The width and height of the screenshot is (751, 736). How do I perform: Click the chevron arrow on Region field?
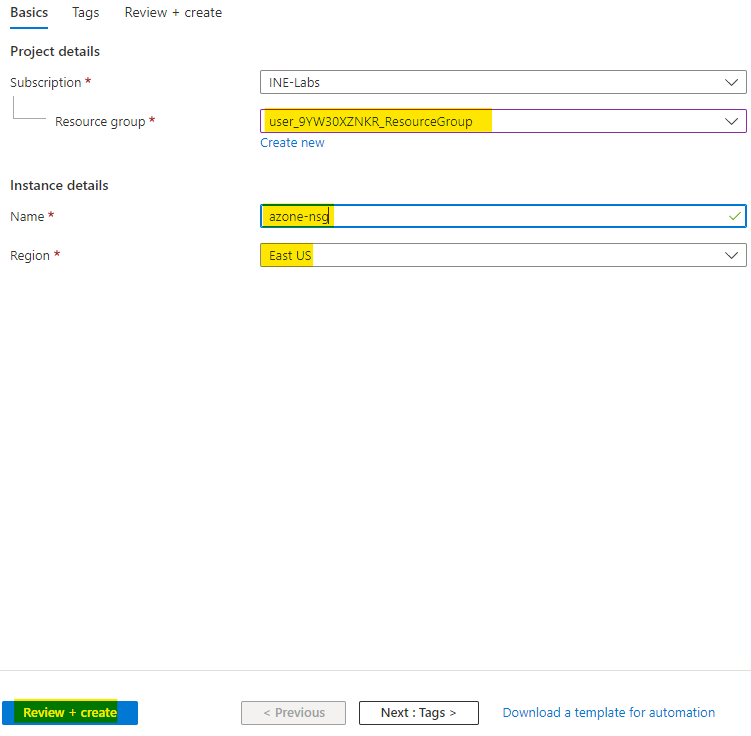click(x=731, y=255)
